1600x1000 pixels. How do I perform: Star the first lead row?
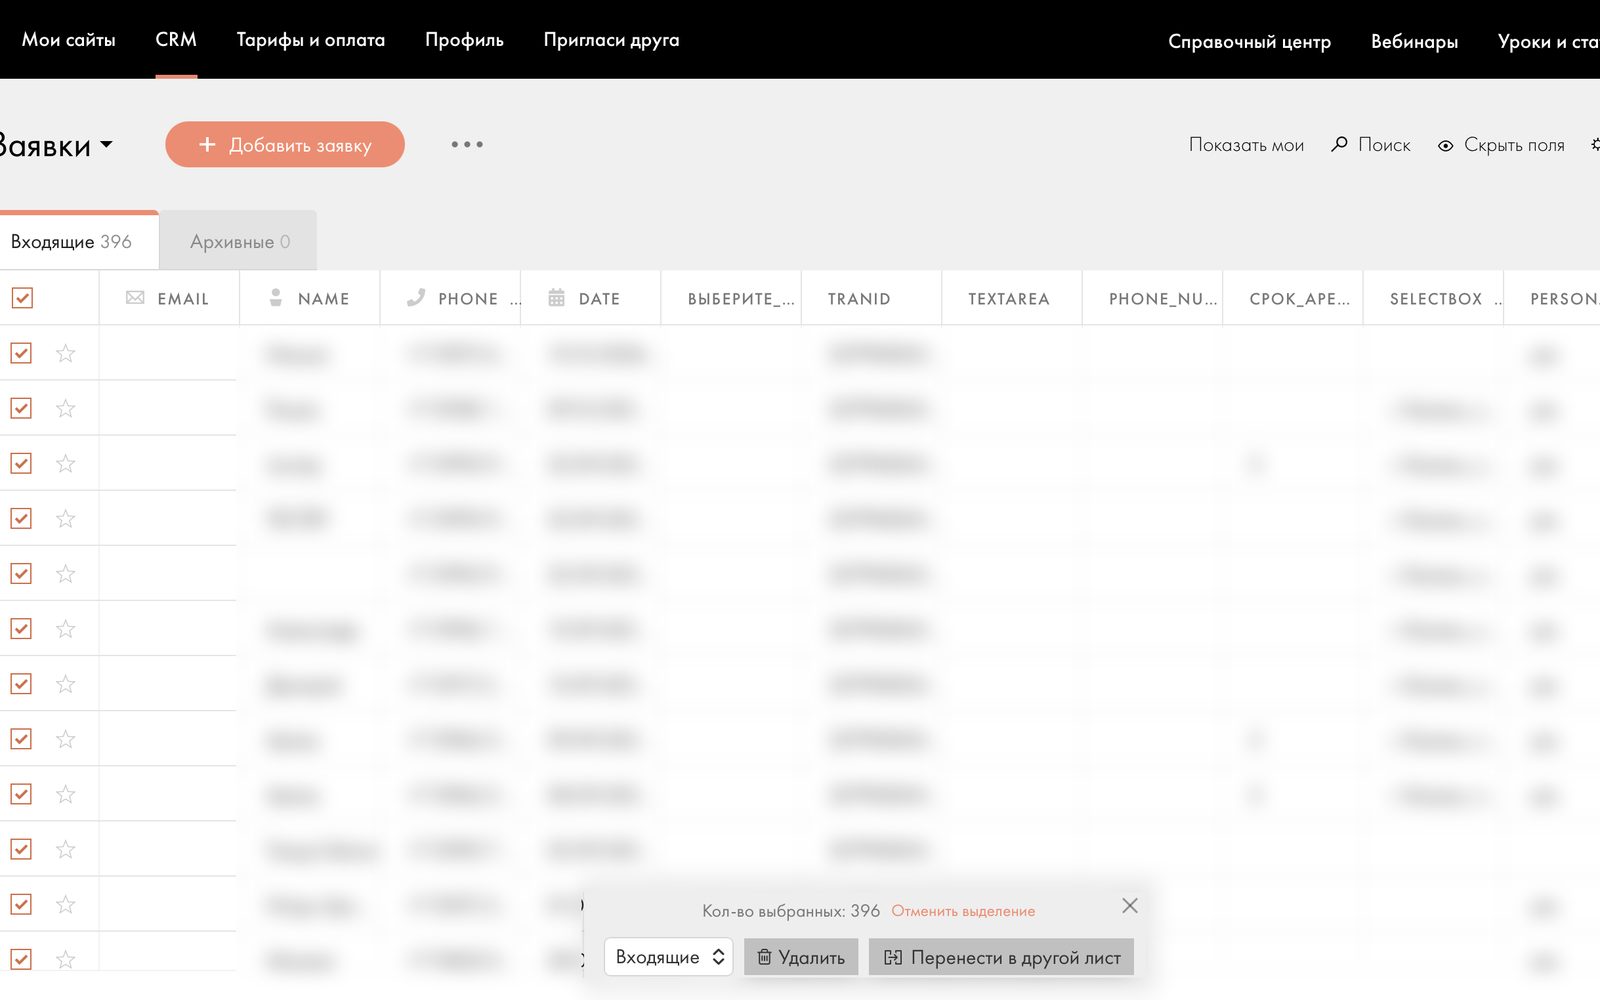pyautogui.click(x=66, y=353)
